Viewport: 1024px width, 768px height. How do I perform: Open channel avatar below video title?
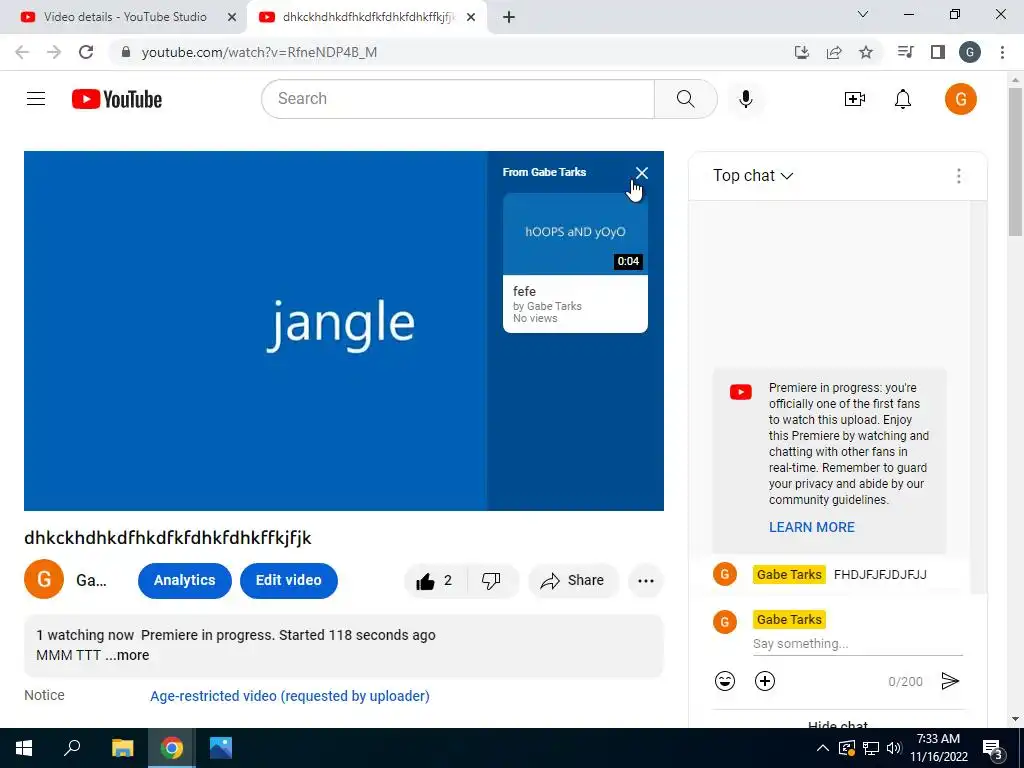coord(44,579)
